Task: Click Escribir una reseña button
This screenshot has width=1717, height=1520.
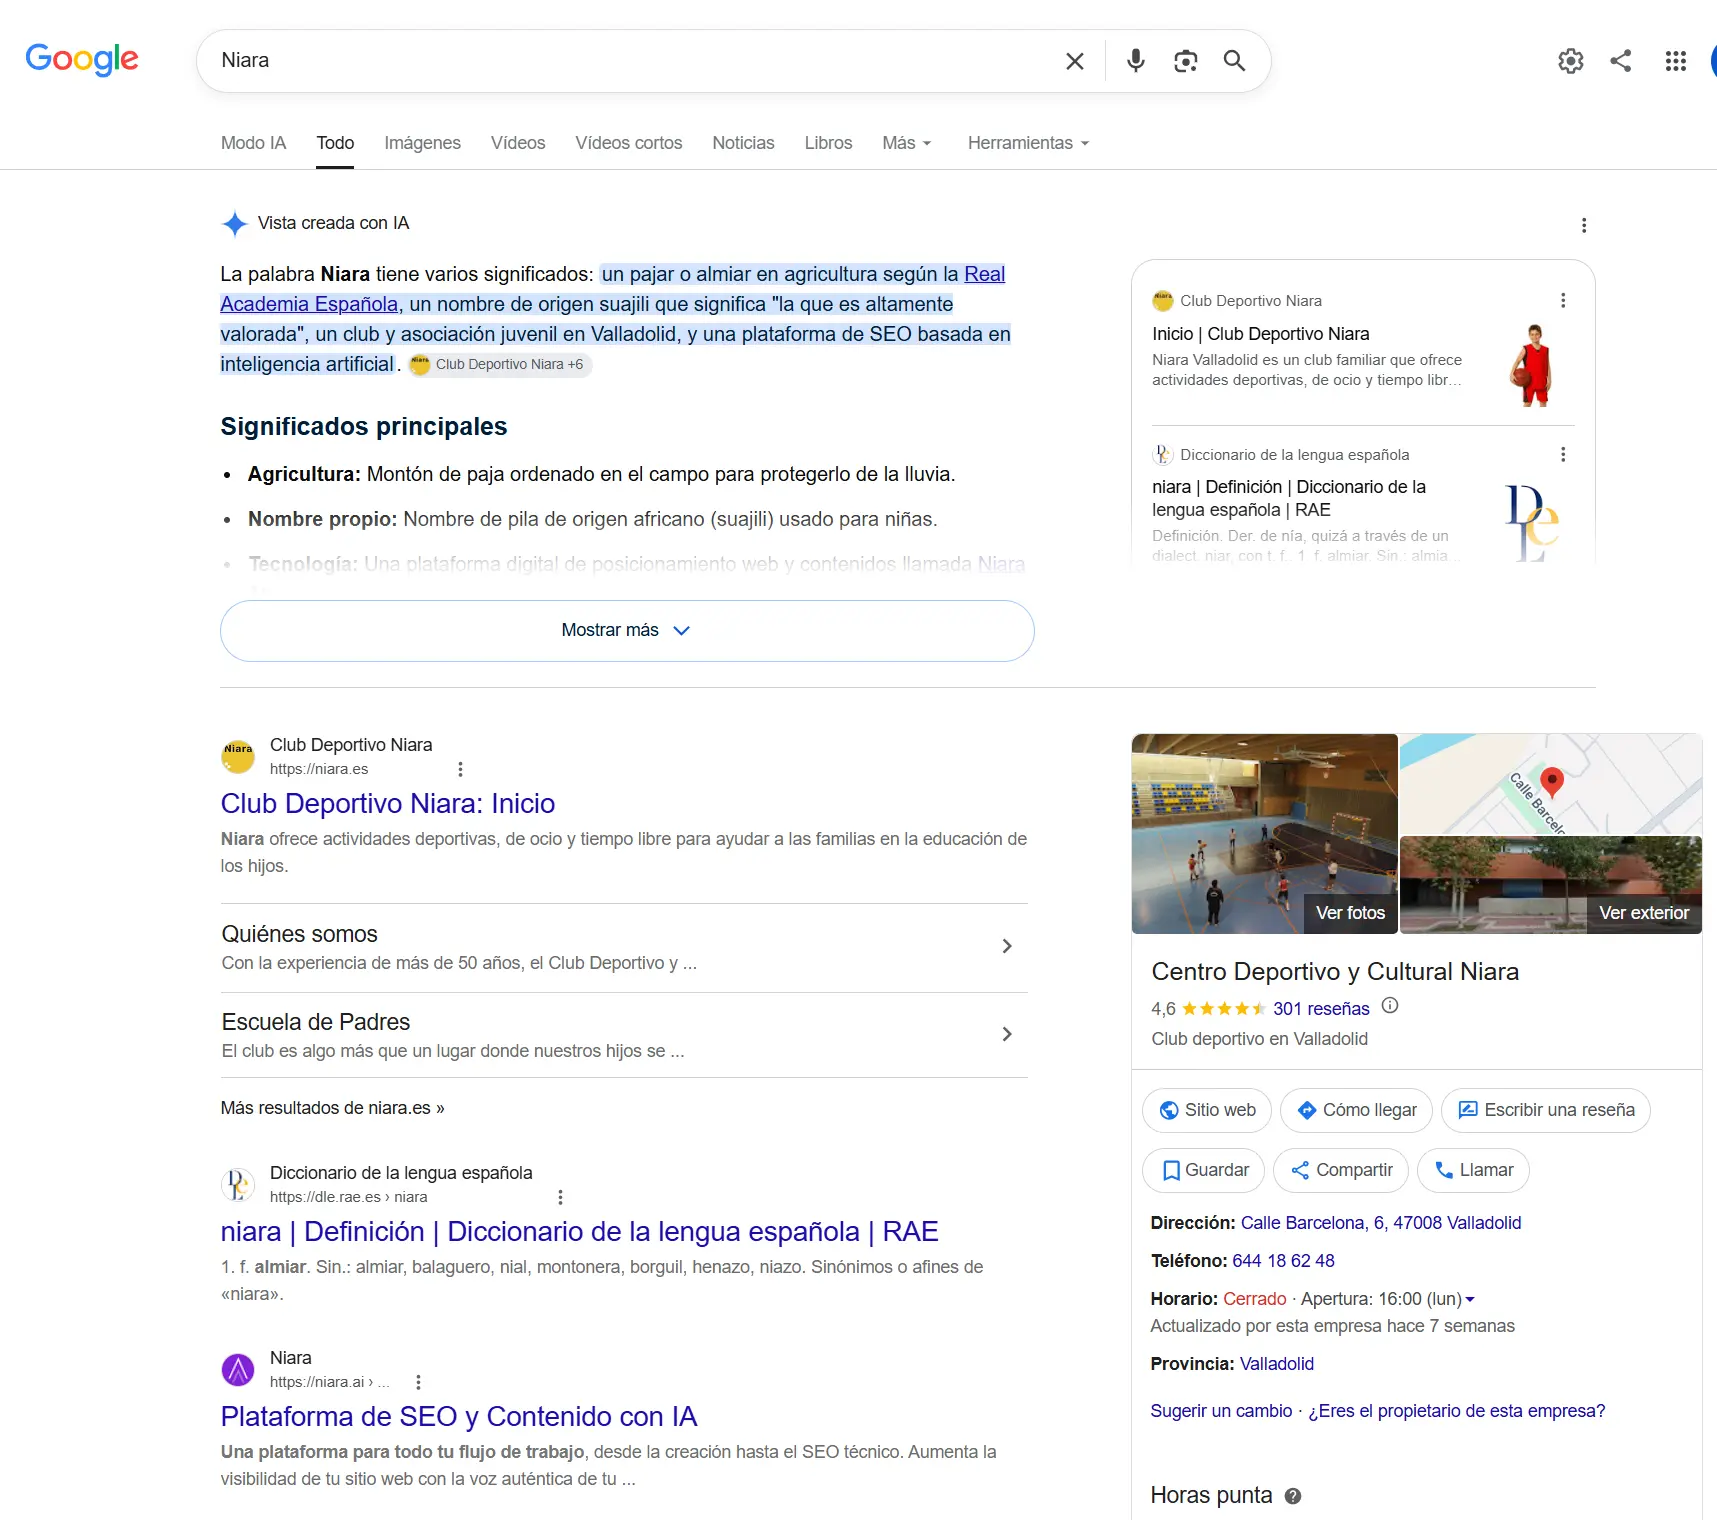Action: point(1546,1110)
